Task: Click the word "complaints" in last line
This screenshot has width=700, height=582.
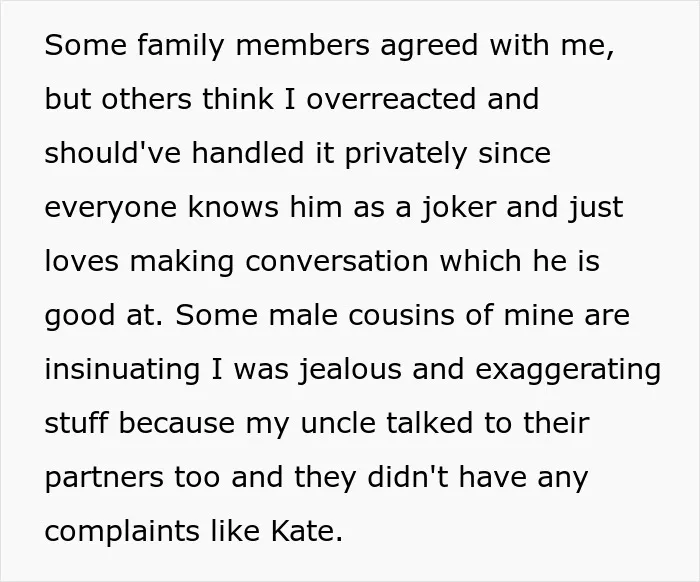Action: (121, 532)
